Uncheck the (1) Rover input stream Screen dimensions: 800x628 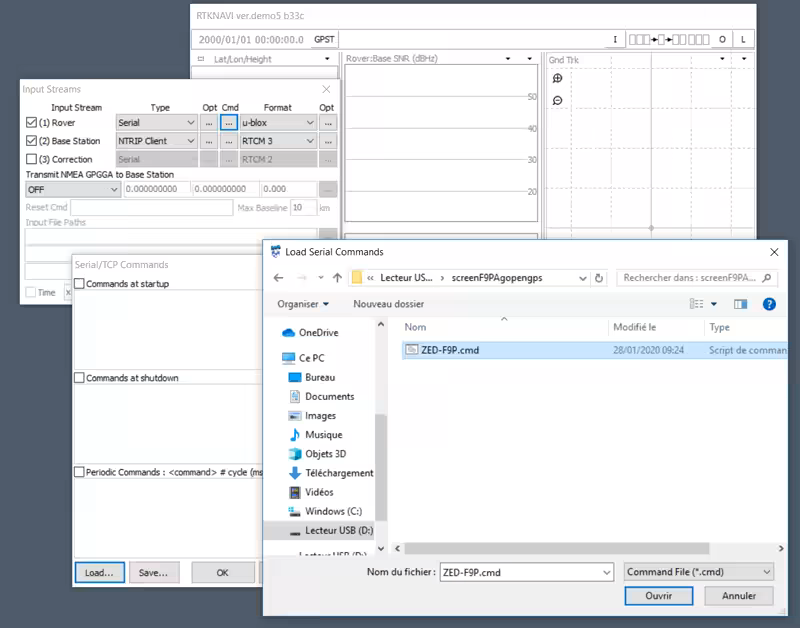(x=31, y=123)
